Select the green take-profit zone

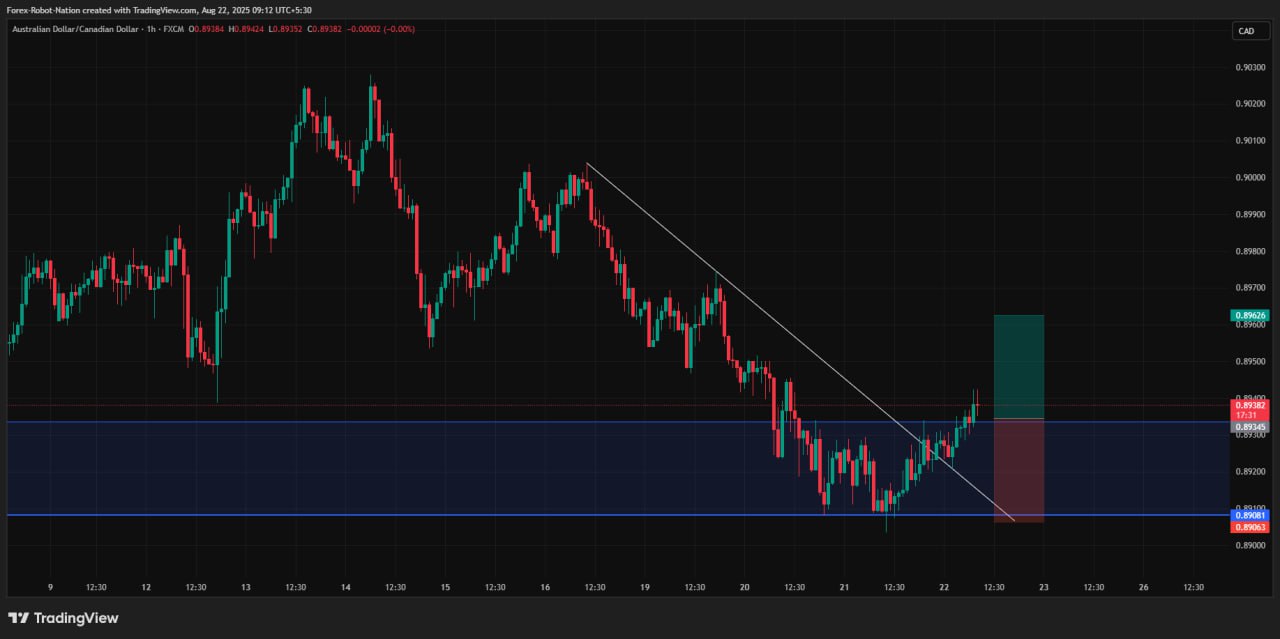pyautogui.click(x=1018, y=366)
